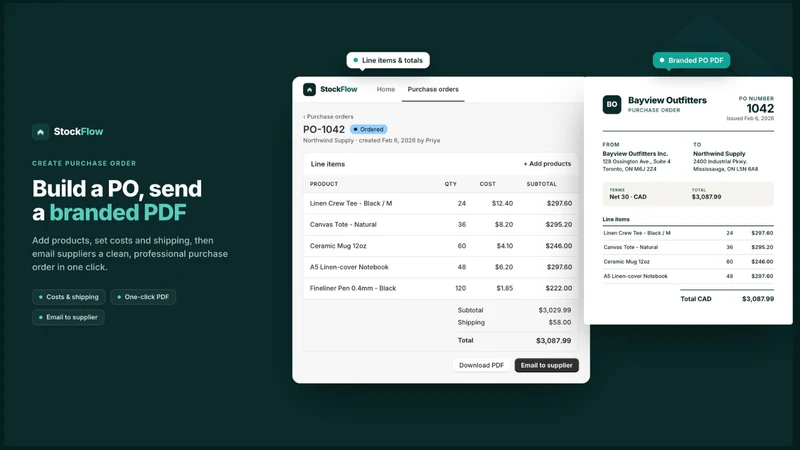Click the Northwind Supply recipient name on the PDF
This screenshot has height=450, width=800.
tap(719, 154)
